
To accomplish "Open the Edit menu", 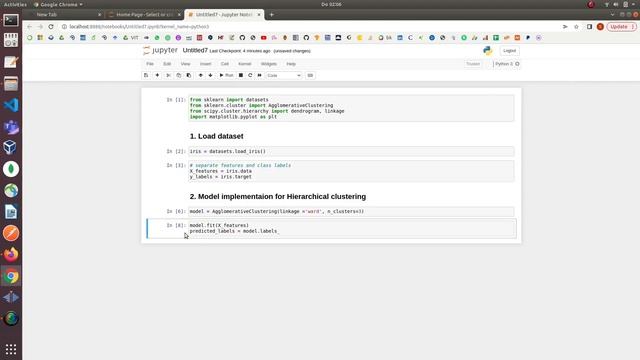I will (167, 64).
